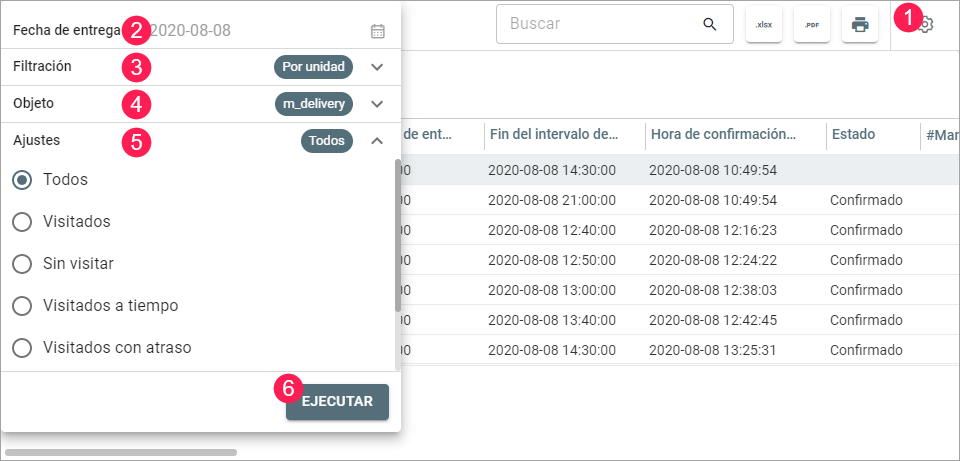Click the search magnifier icon
Viewport: 960px width, 461px height.
[x=710, y=24]
